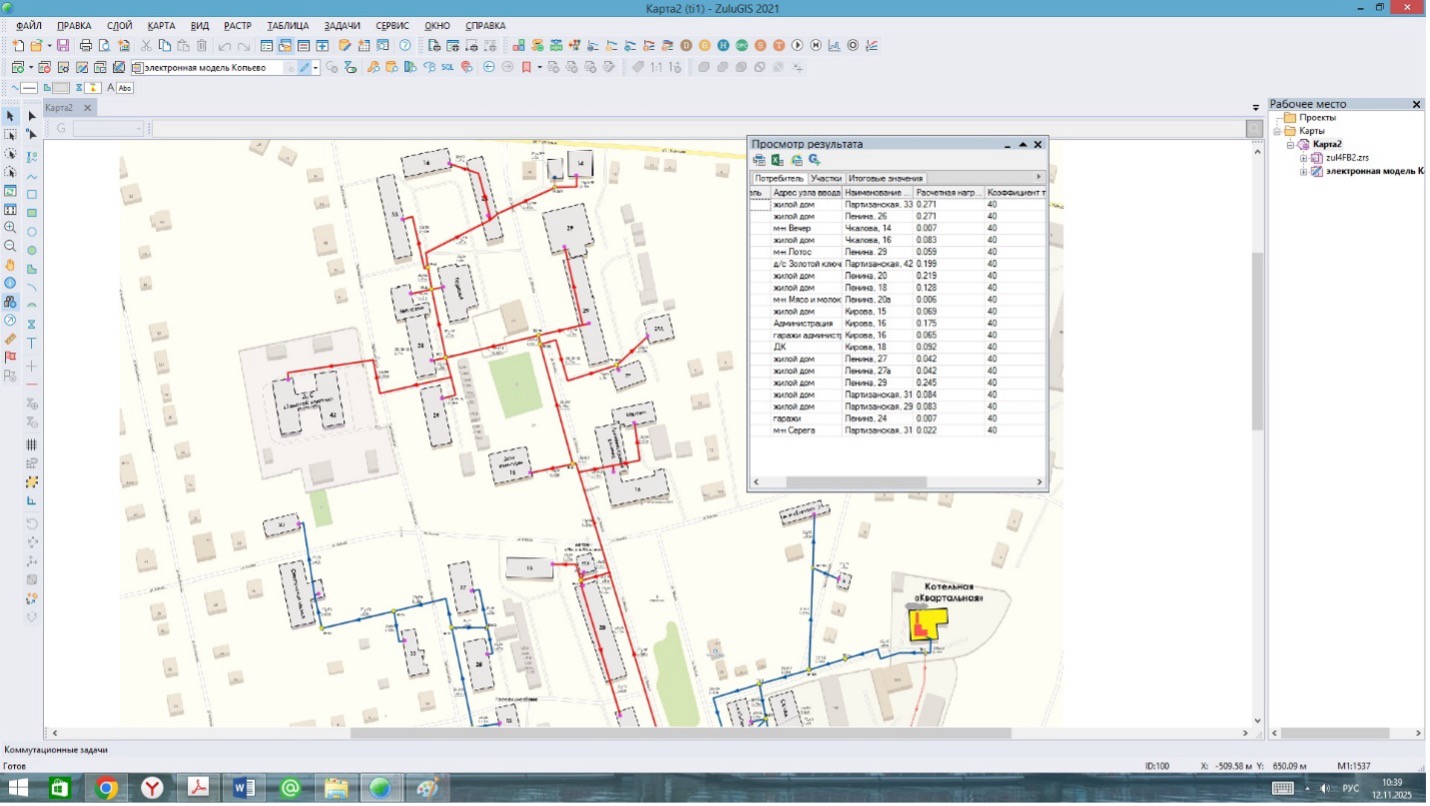Open the active layer dropdown list

316,67
